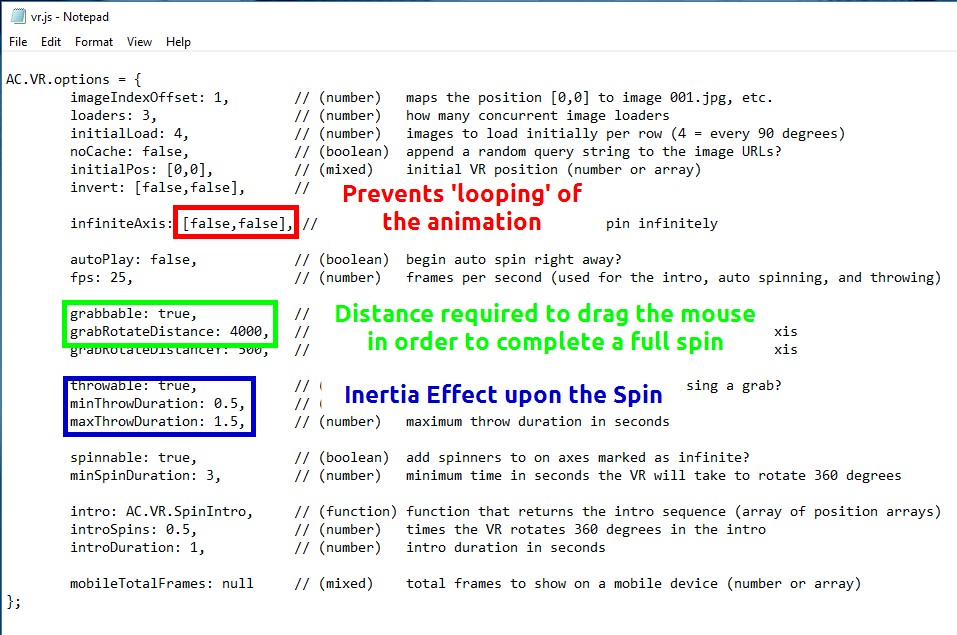Click the red-boxed [false,false] infiniteAxis value

238,224
